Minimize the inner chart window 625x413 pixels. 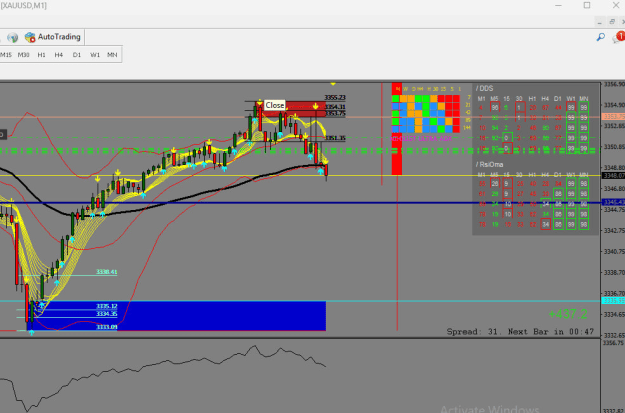click(599, 22)
